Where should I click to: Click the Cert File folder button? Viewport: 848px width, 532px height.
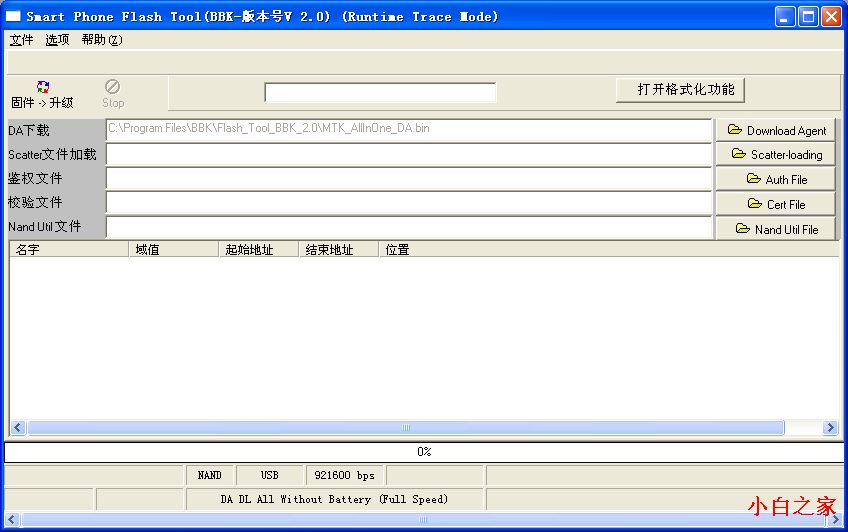pyautogui.click(x=776, y=204)
